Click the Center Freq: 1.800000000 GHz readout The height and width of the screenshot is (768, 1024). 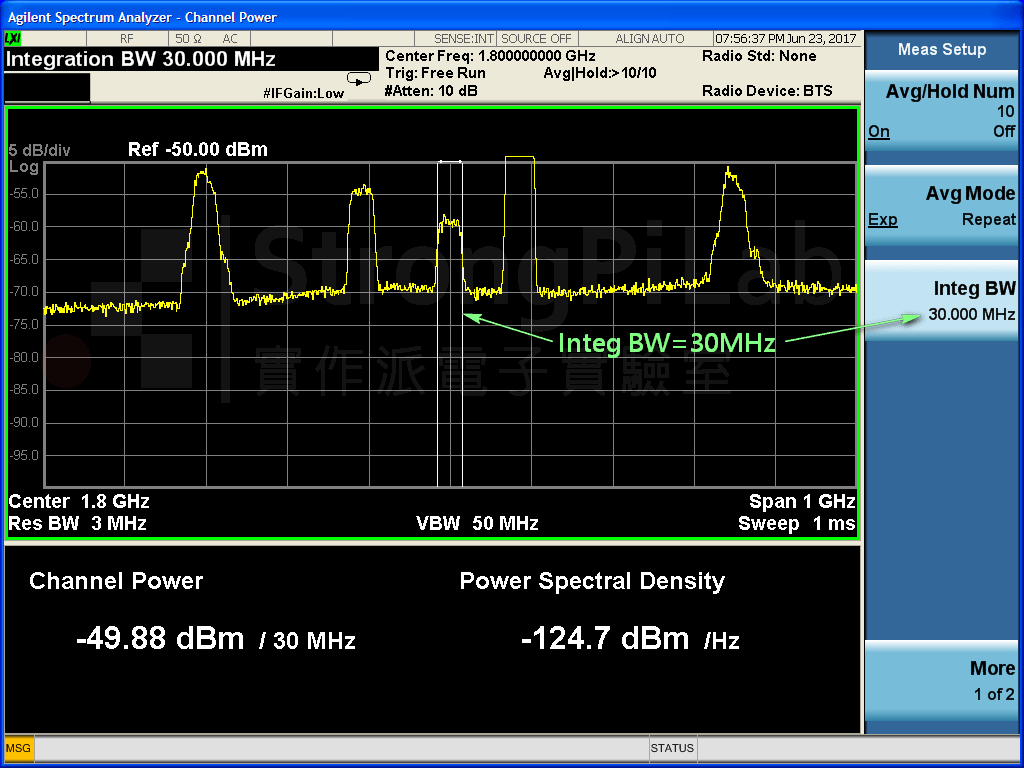point(490,56)
